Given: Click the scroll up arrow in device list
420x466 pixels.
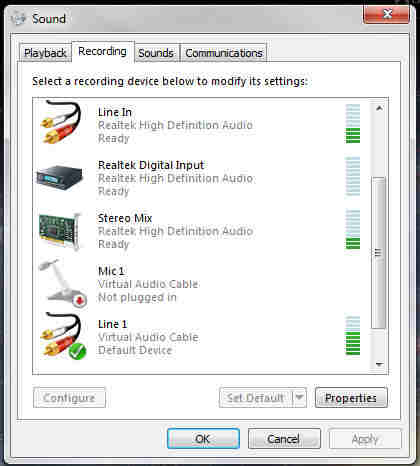Looking at the screenshot, I should [x=379, y=108].
